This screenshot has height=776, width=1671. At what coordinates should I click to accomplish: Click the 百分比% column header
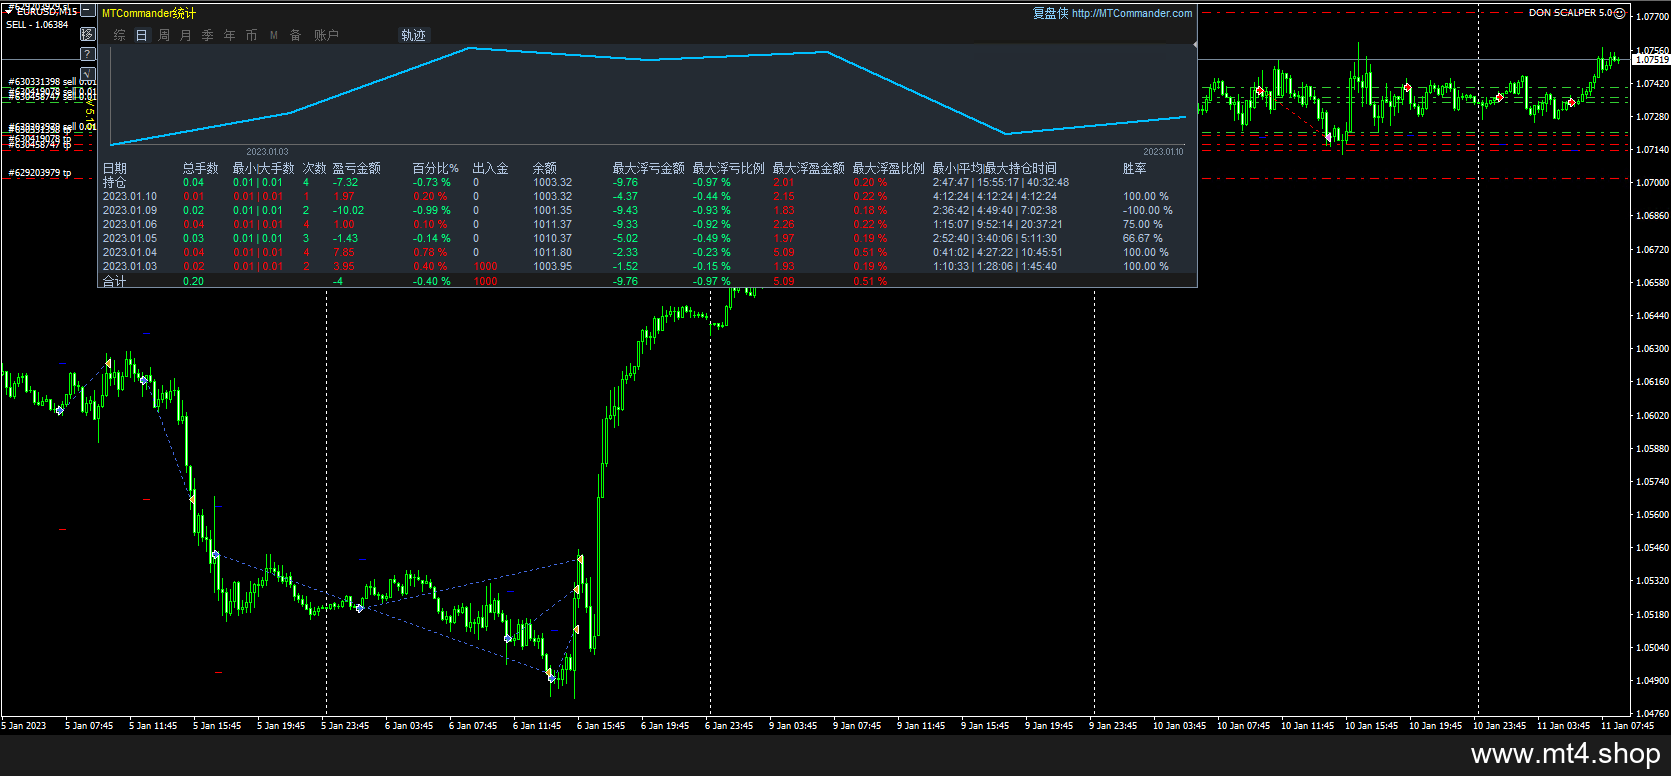(x=436, y=168)
